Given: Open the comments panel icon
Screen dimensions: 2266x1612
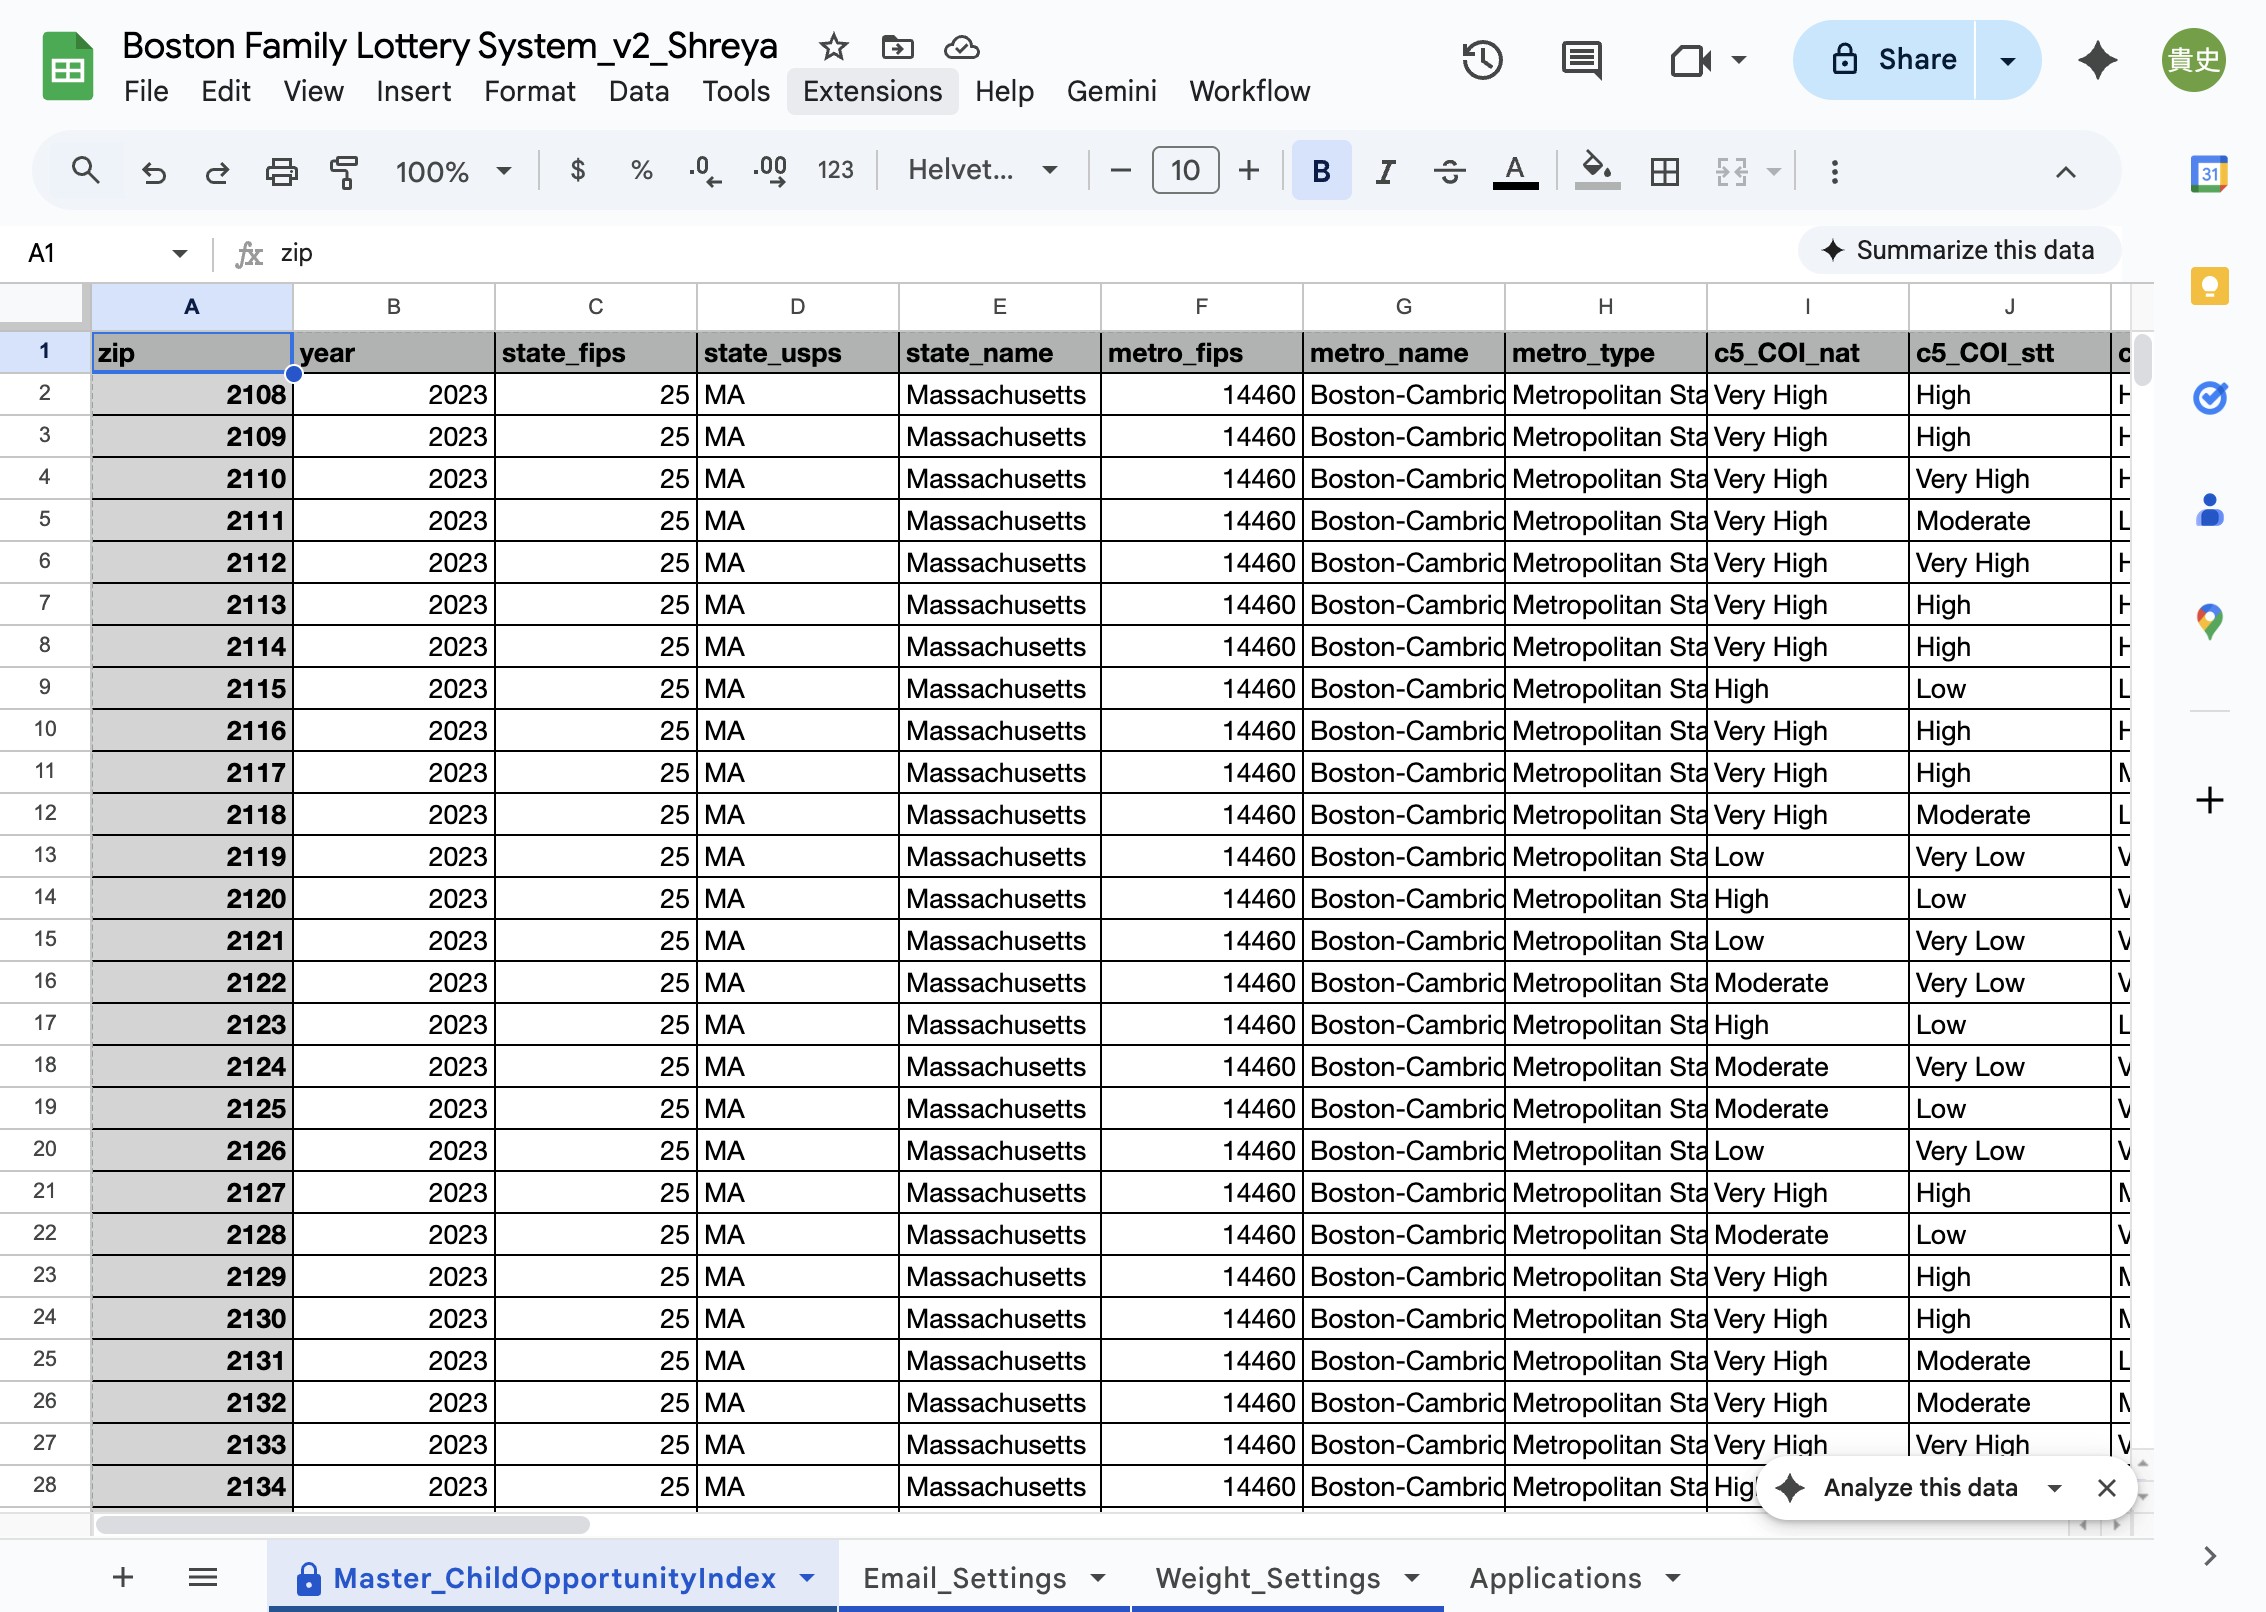Looking at the screenshot, I should click(x=1581, y=60).
